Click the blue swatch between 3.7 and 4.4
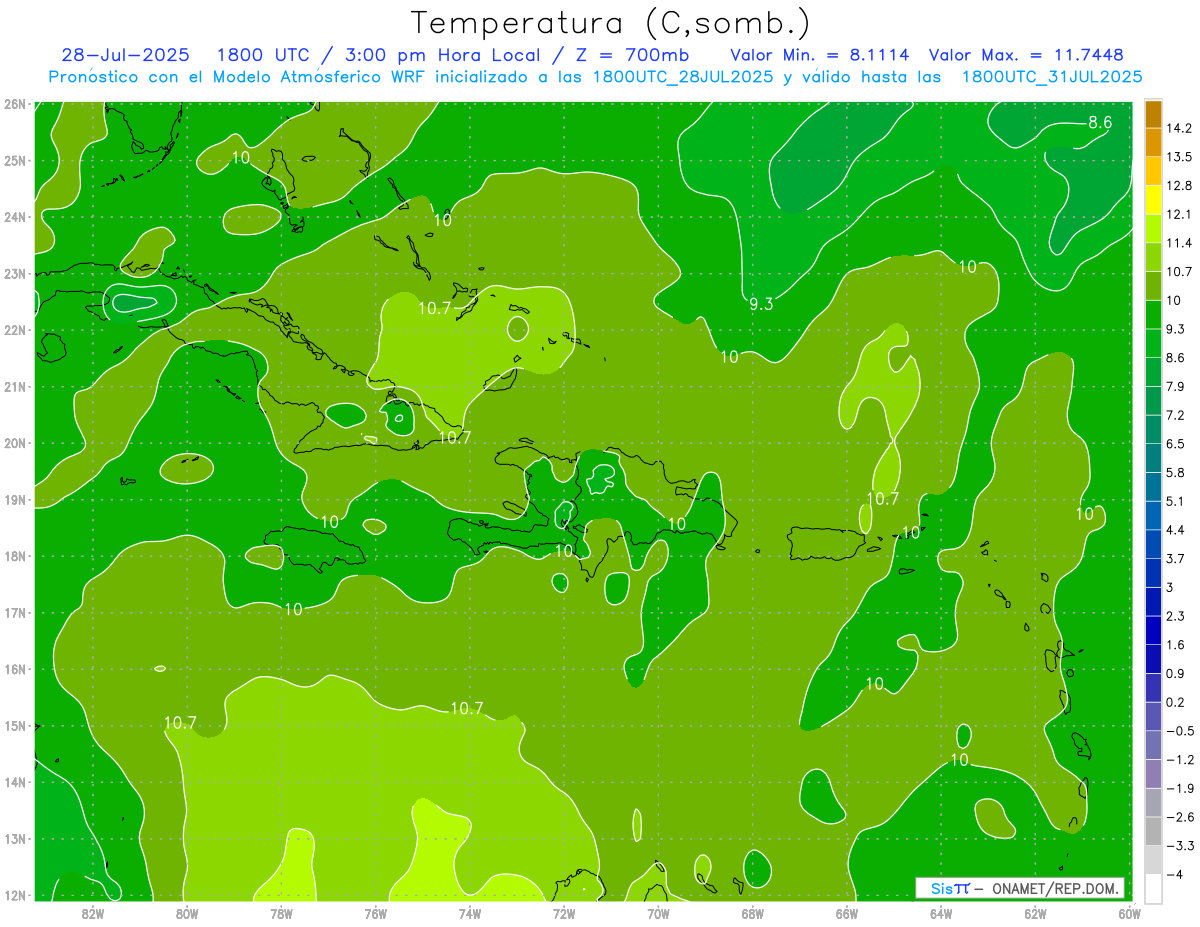 pos(1153,543)
